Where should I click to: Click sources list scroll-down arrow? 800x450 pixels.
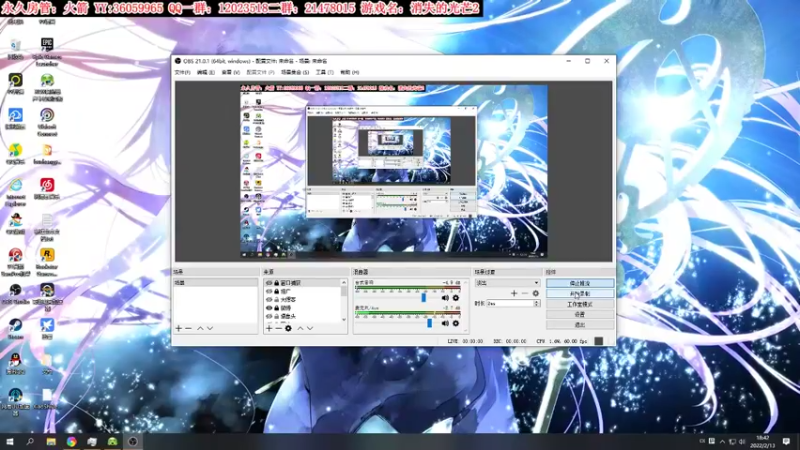(x=344, y=319)
